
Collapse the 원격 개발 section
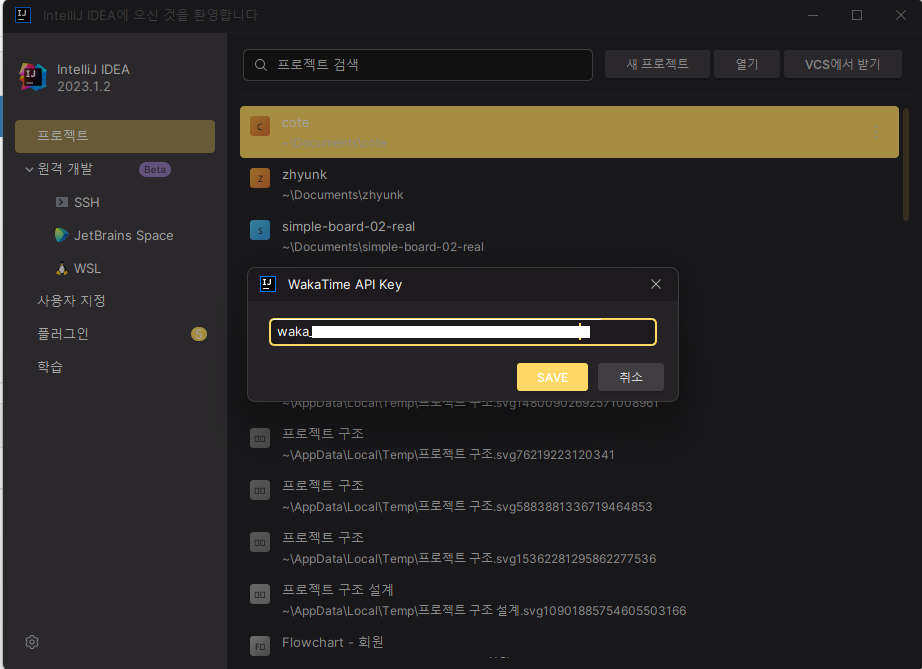(29, 169)
